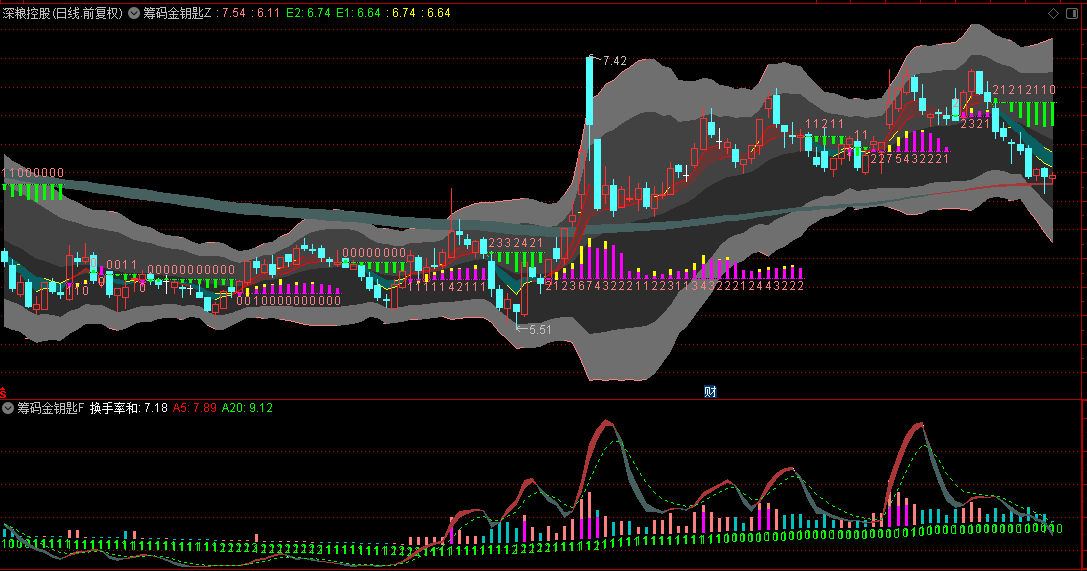Screen dimensions: 1087x571
Task: Click the 深粮控股(日线,前复权) title
Action: tap(62, 13)
